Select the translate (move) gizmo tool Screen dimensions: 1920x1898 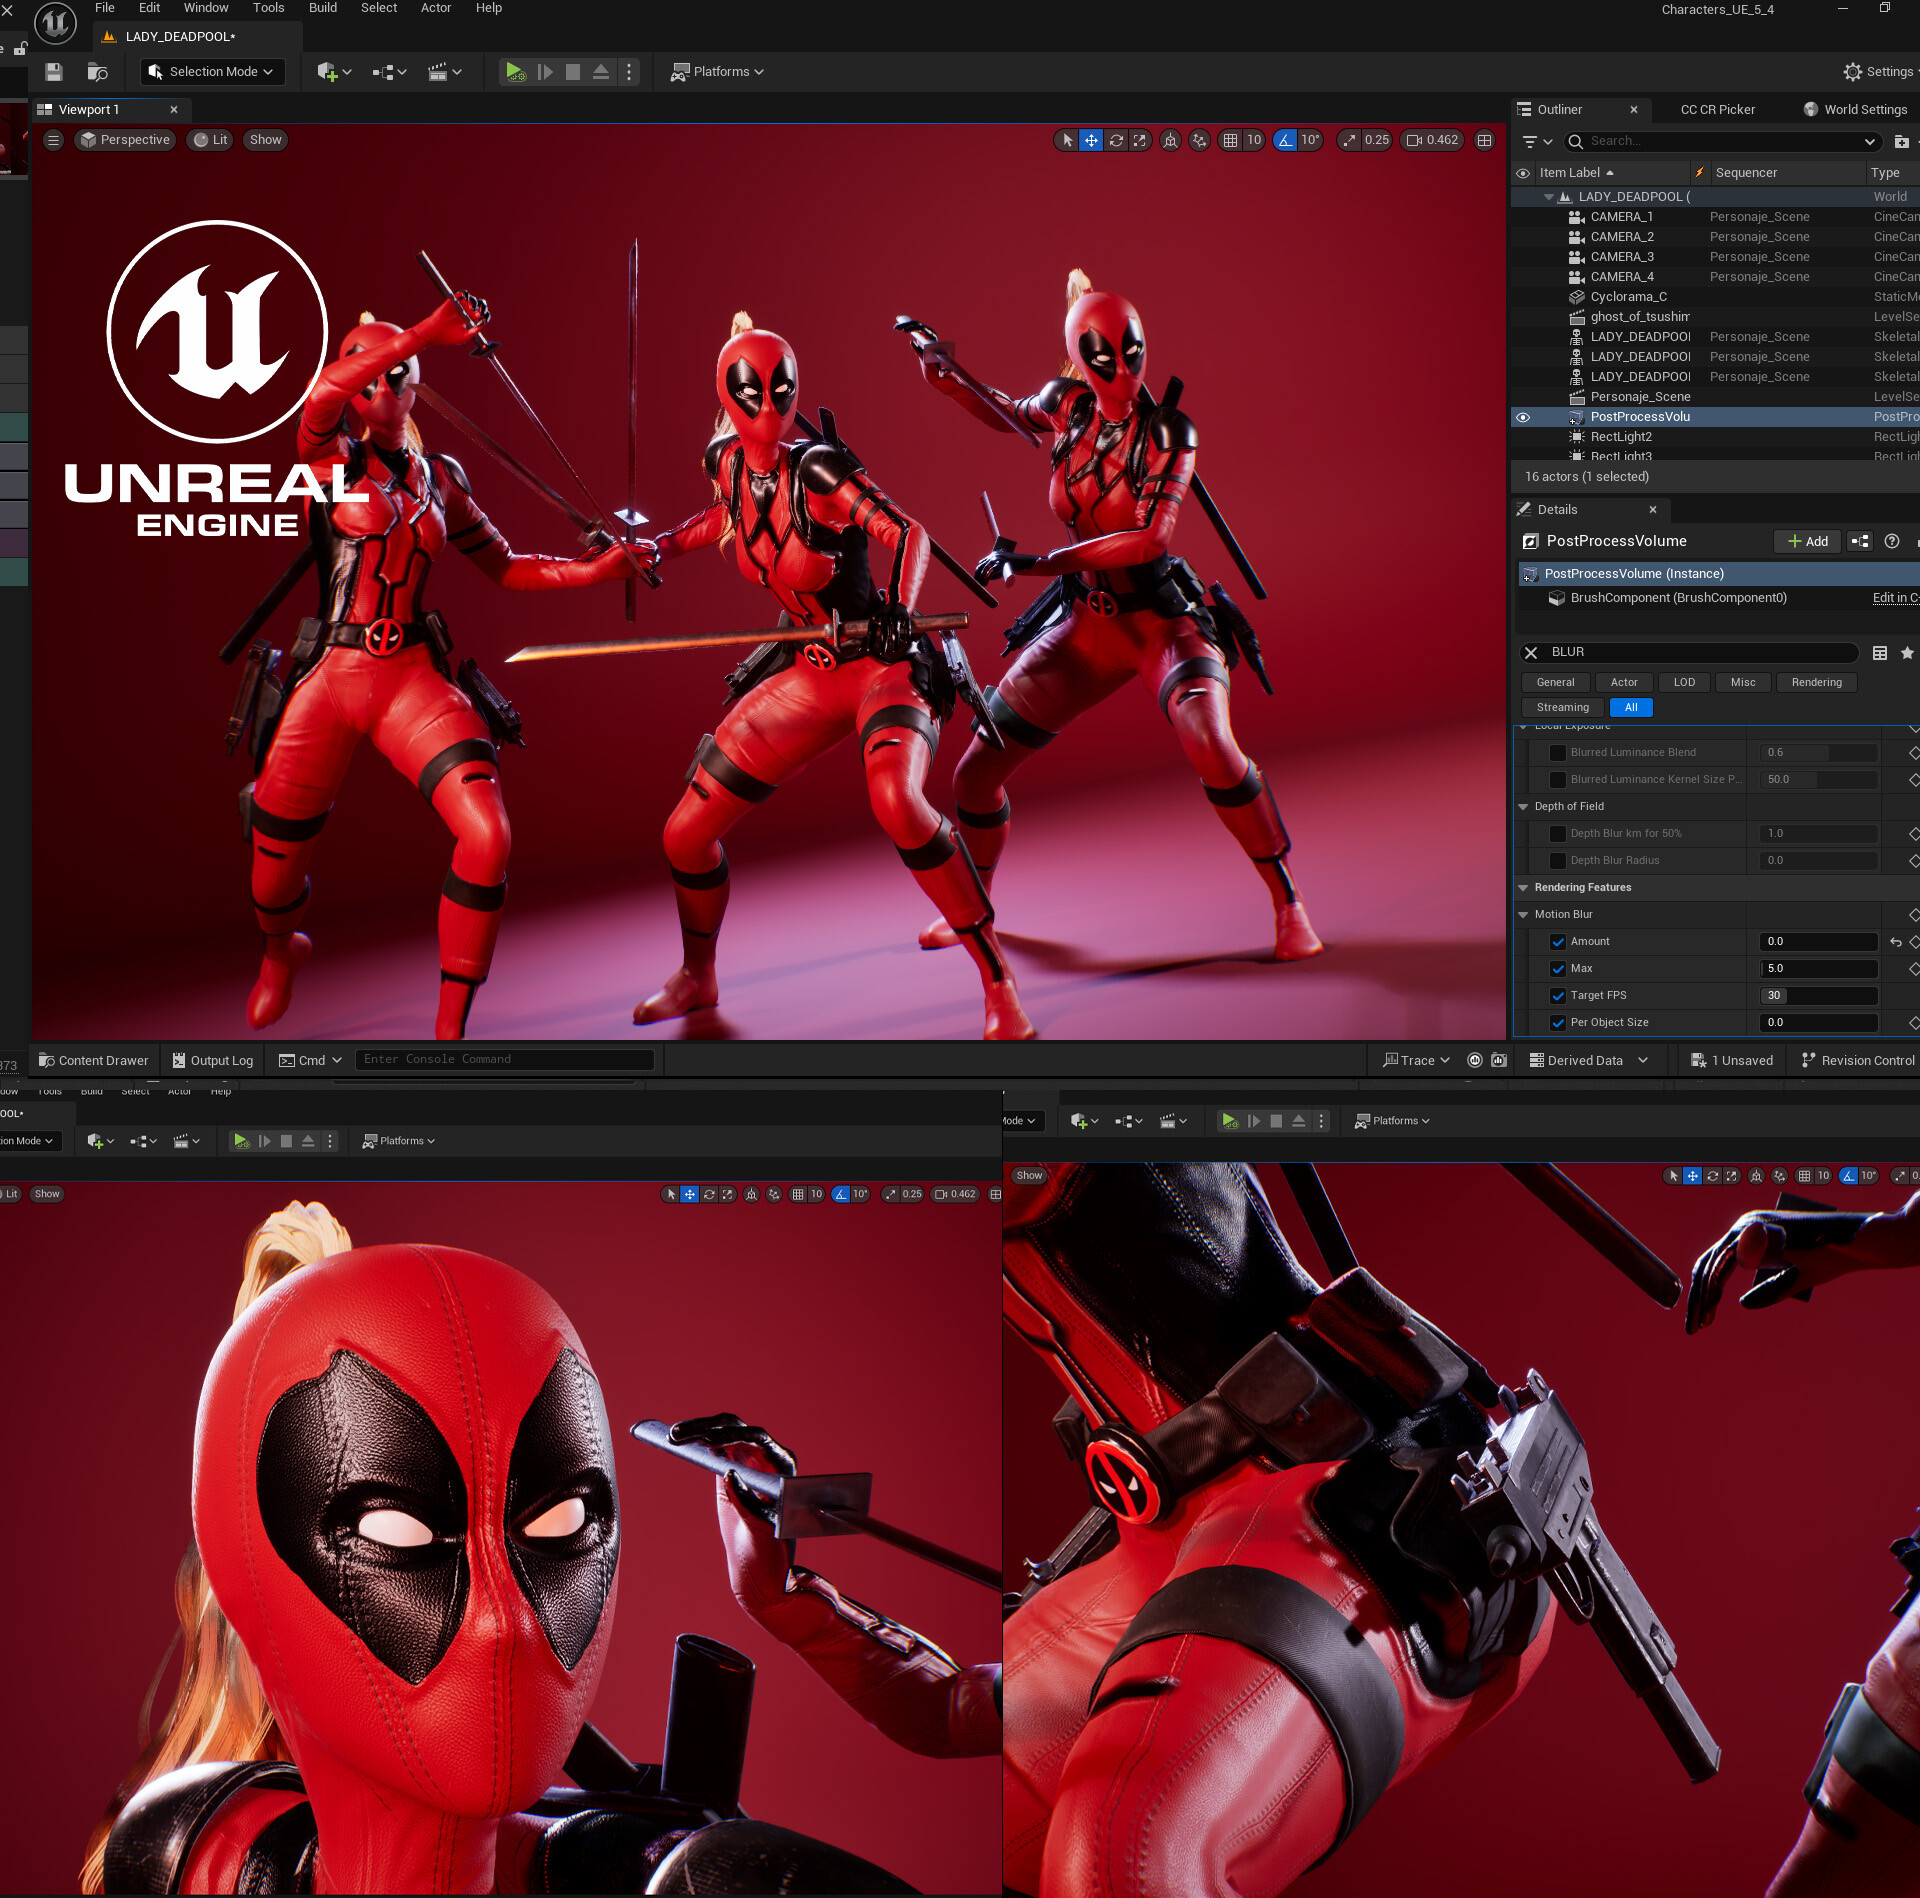1091,140
